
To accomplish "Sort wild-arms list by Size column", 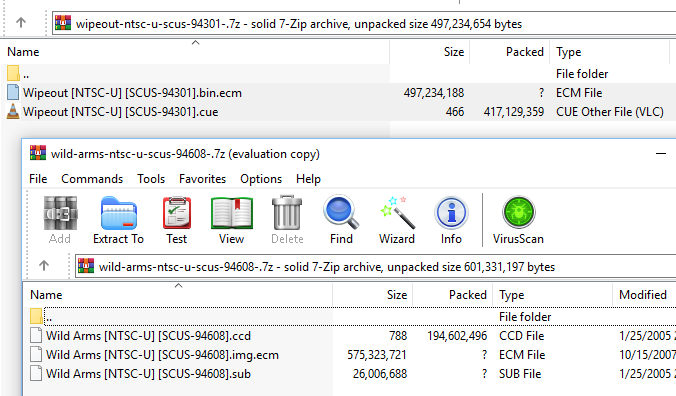I will click(x=372, y=295).
